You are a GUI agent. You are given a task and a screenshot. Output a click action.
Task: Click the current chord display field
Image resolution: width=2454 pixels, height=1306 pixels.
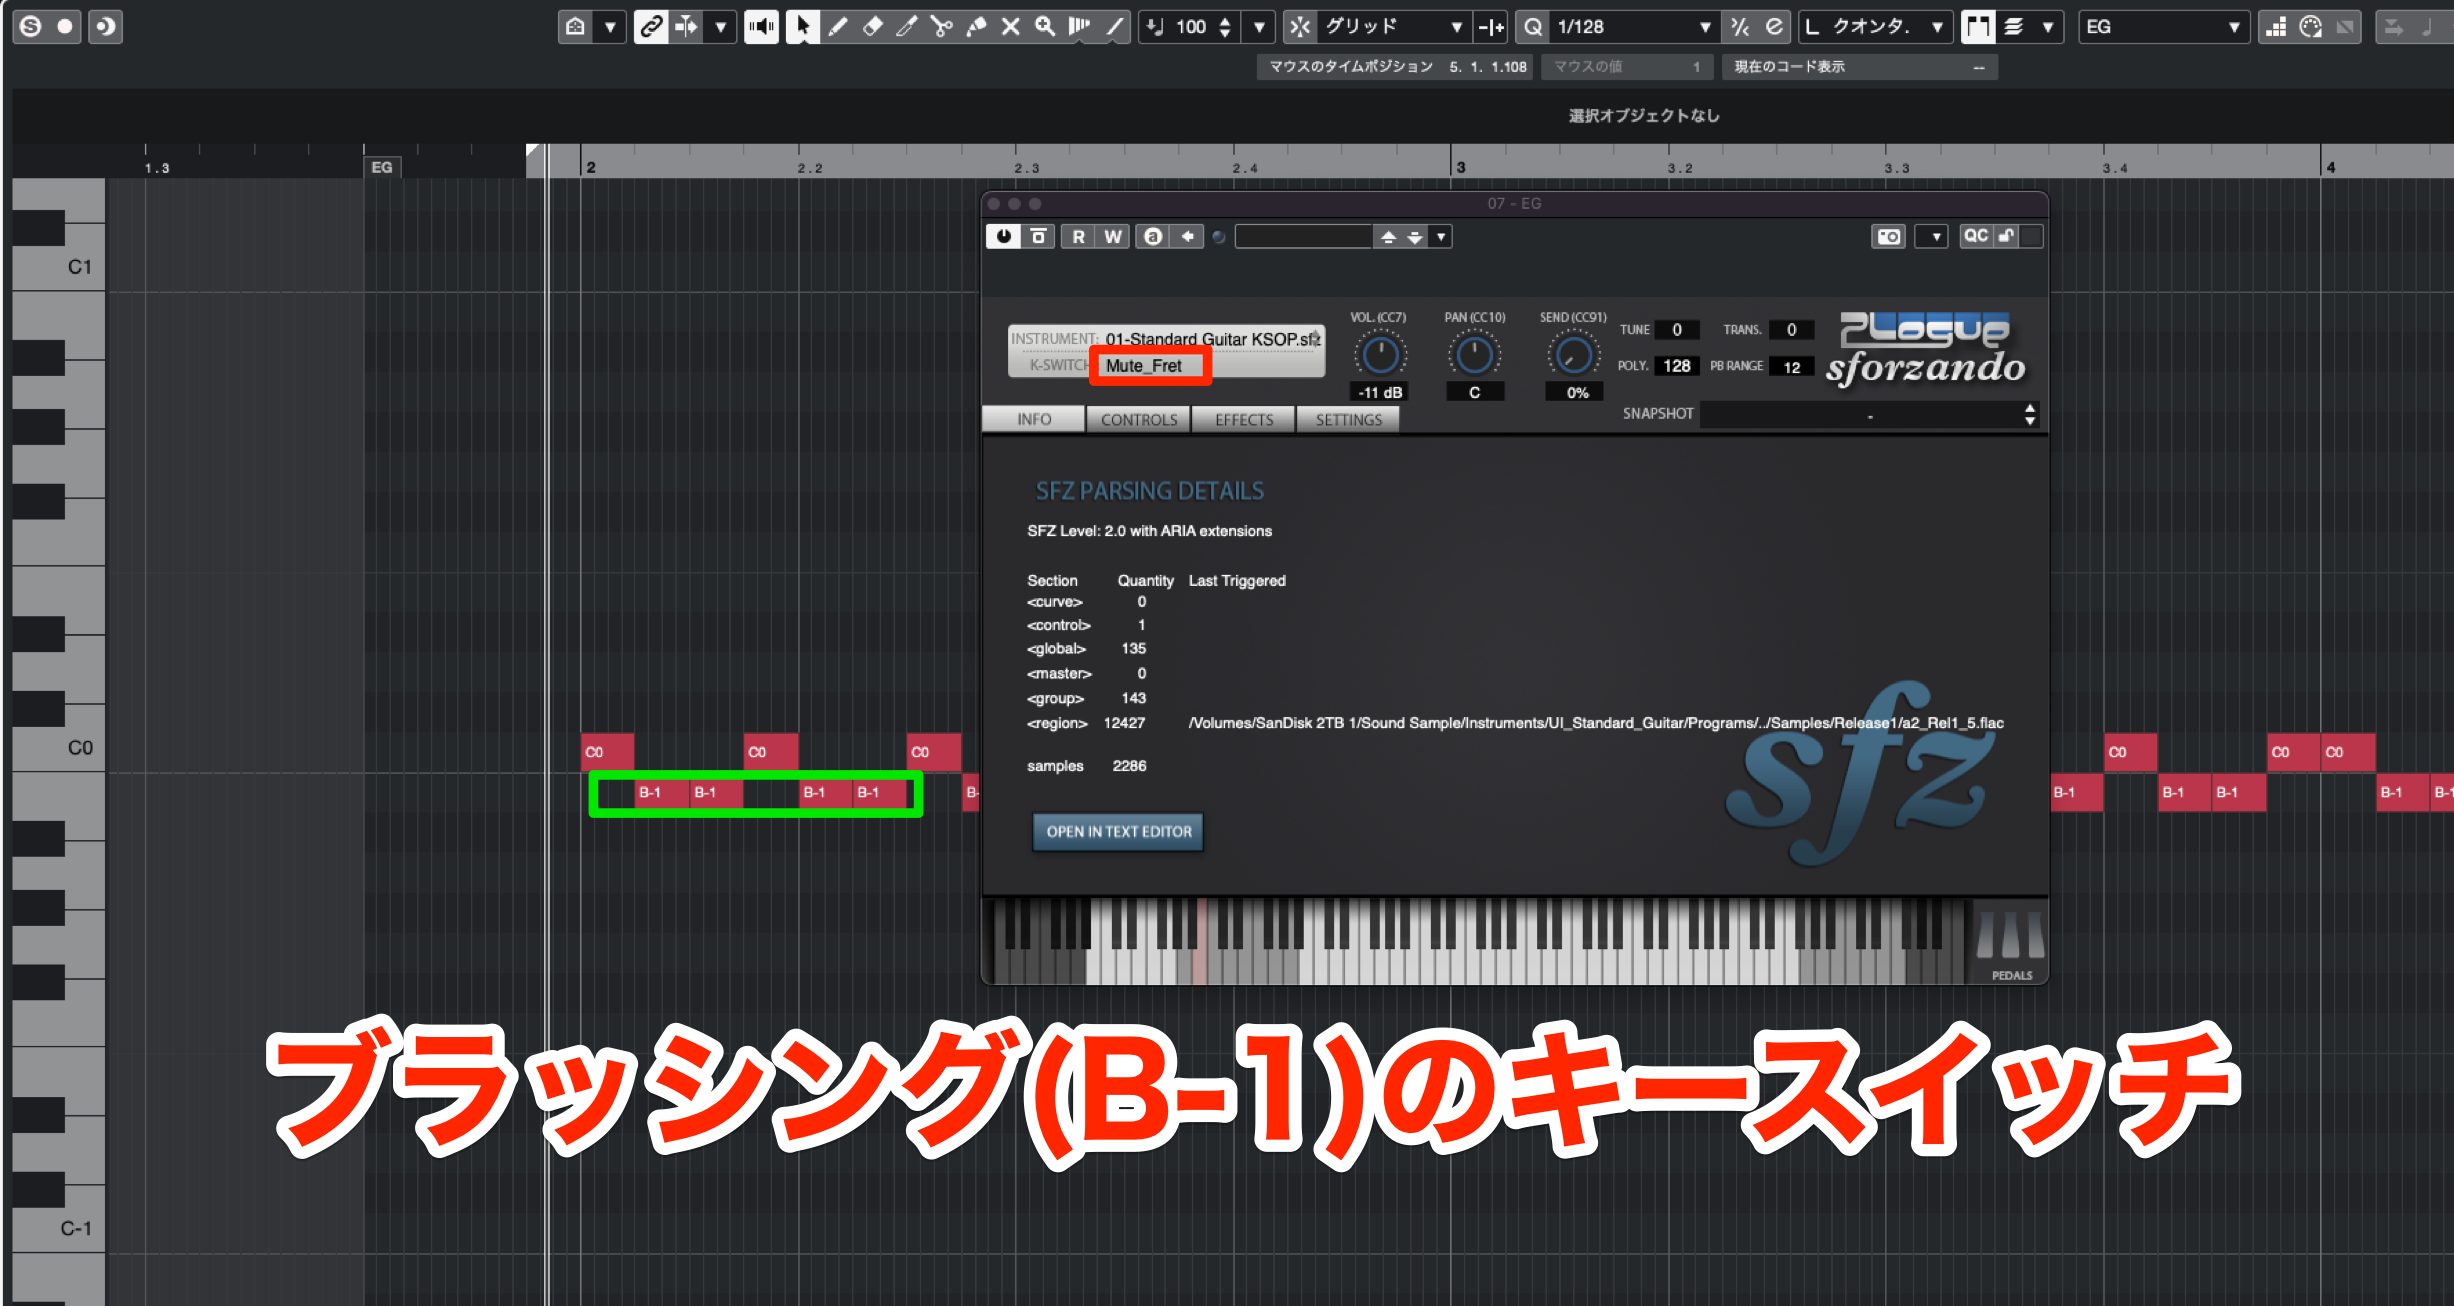coord(1859,67)
